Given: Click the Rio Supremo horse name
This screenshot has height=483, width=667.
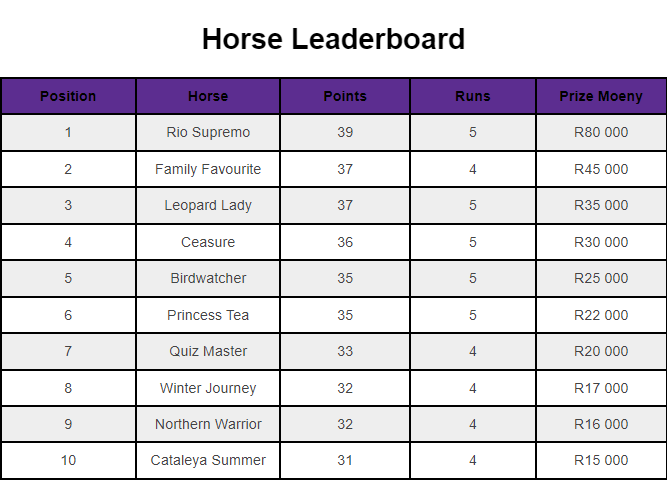Looking at the screenshot, I should pos(208,132).
